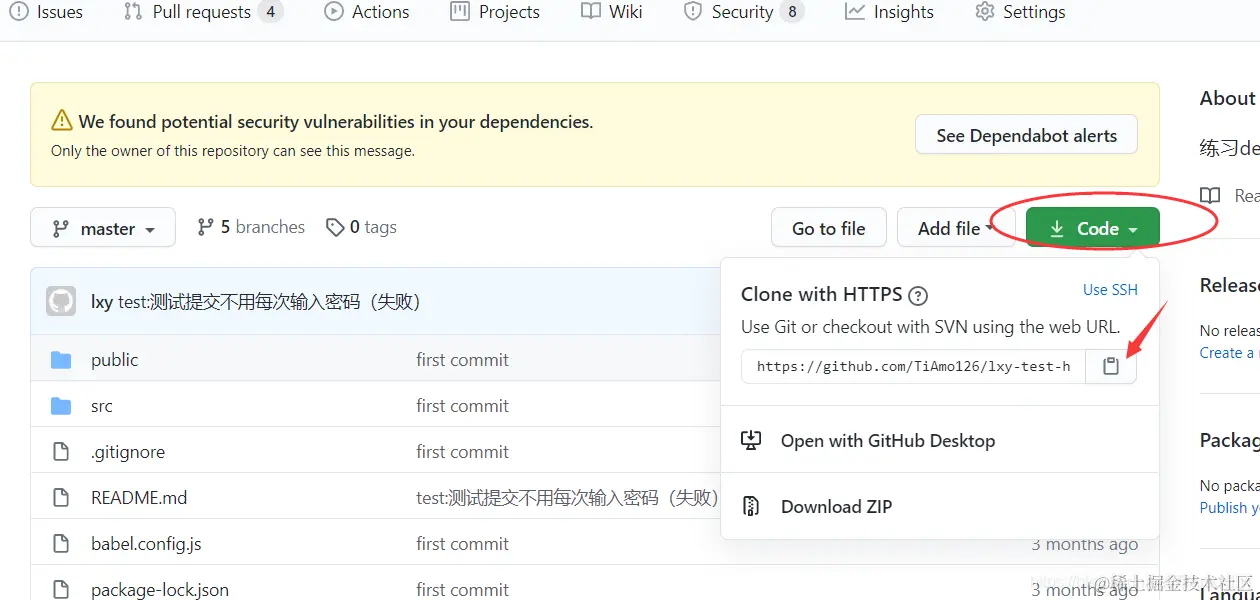Screen dimensions: 1260x600
Task: Switch to Use SSH link
Action: point(1110,290)
